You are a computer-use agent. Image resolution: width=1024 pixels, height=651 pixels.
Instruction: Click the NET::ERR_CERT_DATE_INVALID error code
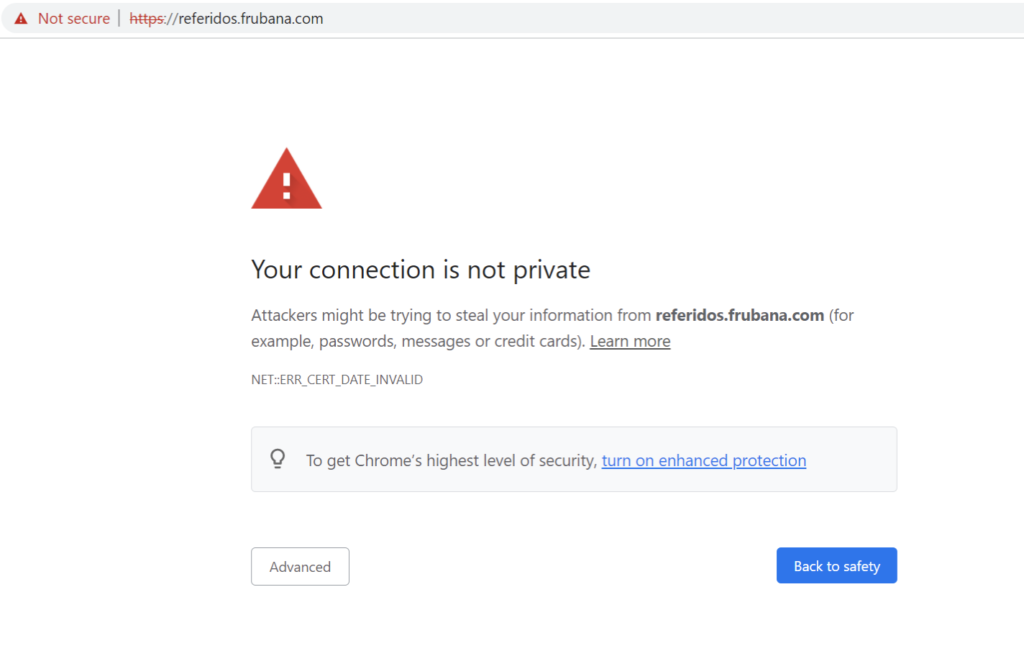(337, 380)
